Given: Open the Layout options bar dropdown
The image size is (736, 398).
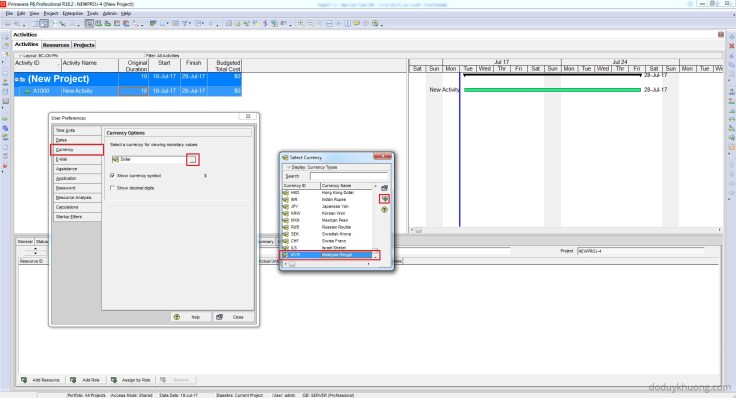Looking at the screenshot, I should pos(20,55).
